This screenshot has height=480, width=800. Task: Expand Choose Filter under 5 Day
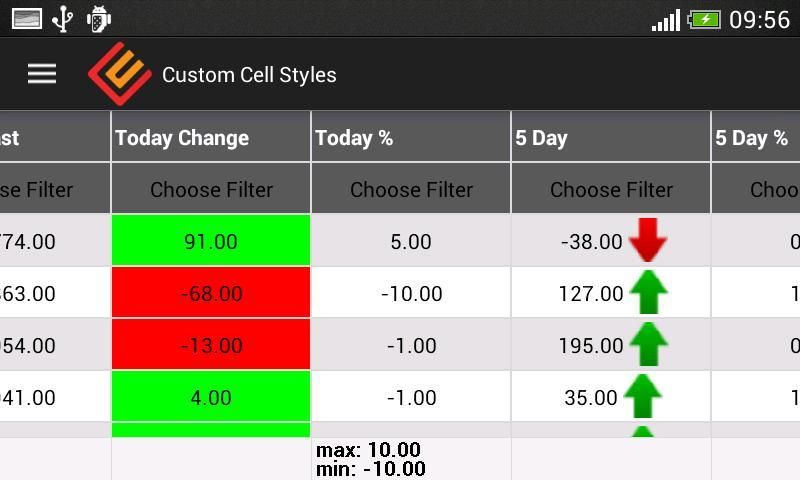[x=611, y=189]
